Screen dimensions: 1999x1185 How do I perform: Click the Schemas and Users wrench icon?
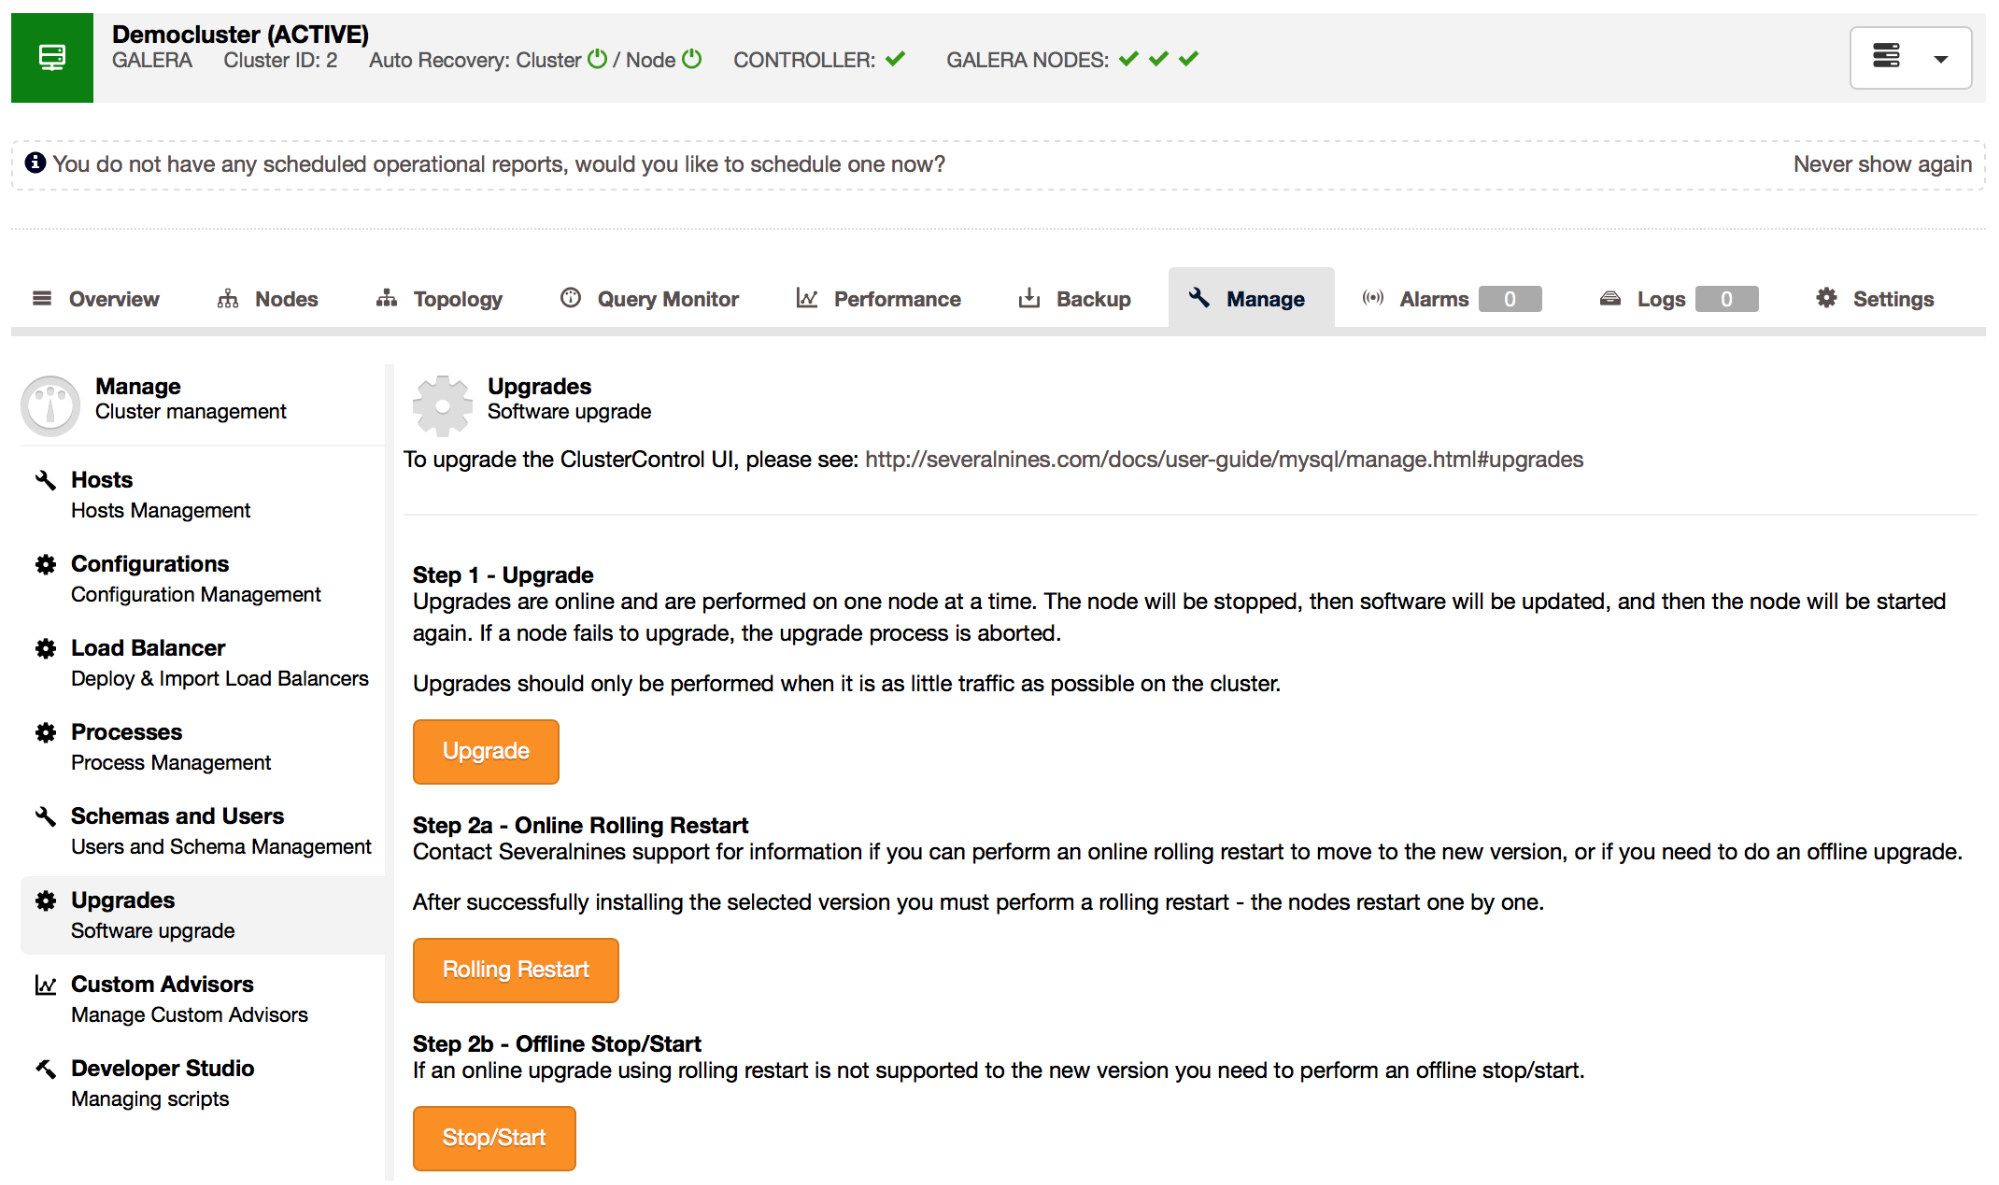click(x=45, y=816)
